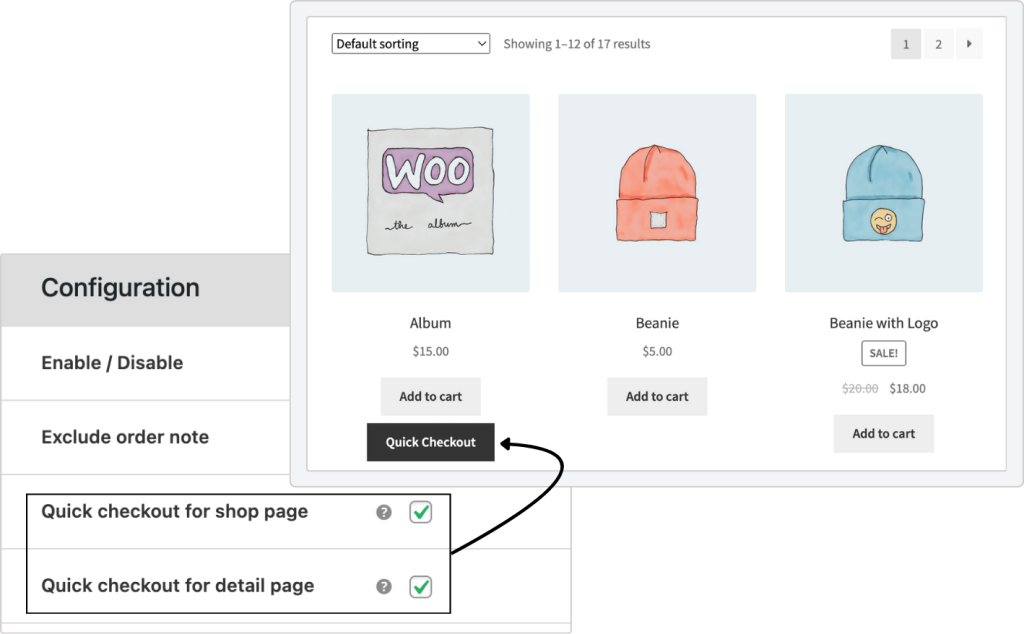Open the Beanie product title link
Screen dimensions: 1024x634
click(x=657, y=323)
